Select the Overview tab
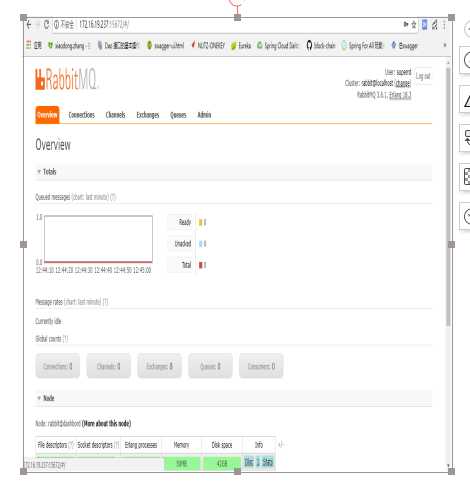470x487 pixels. 47,115
